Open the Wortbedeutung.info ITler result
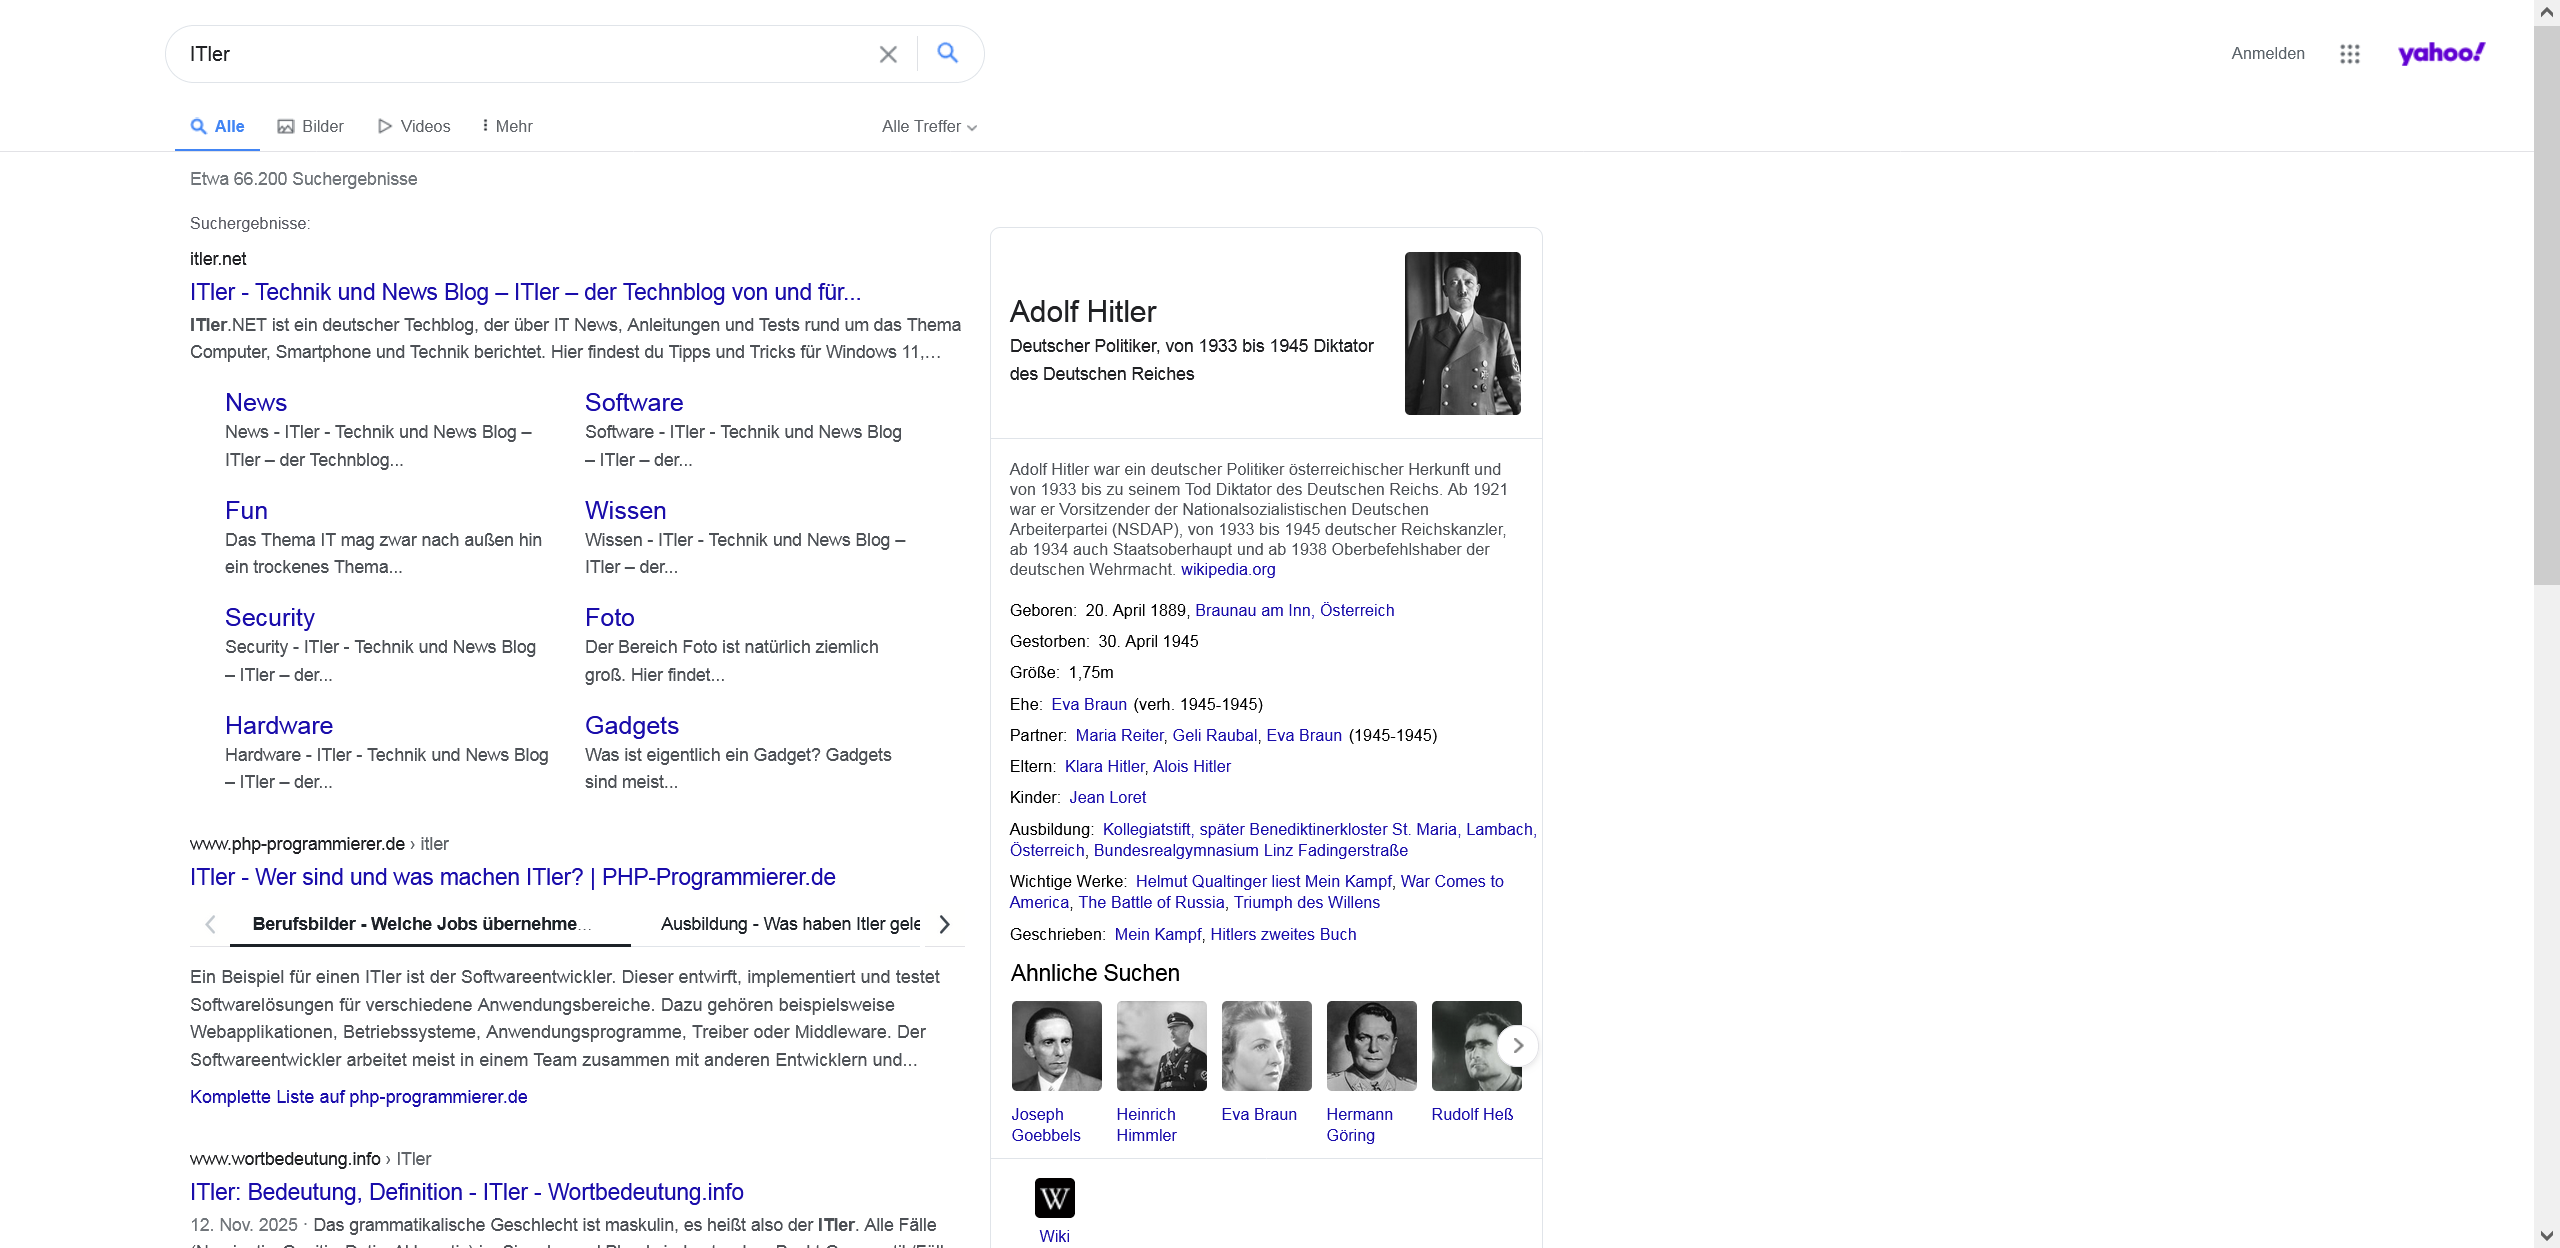 tap(467, 1192)
